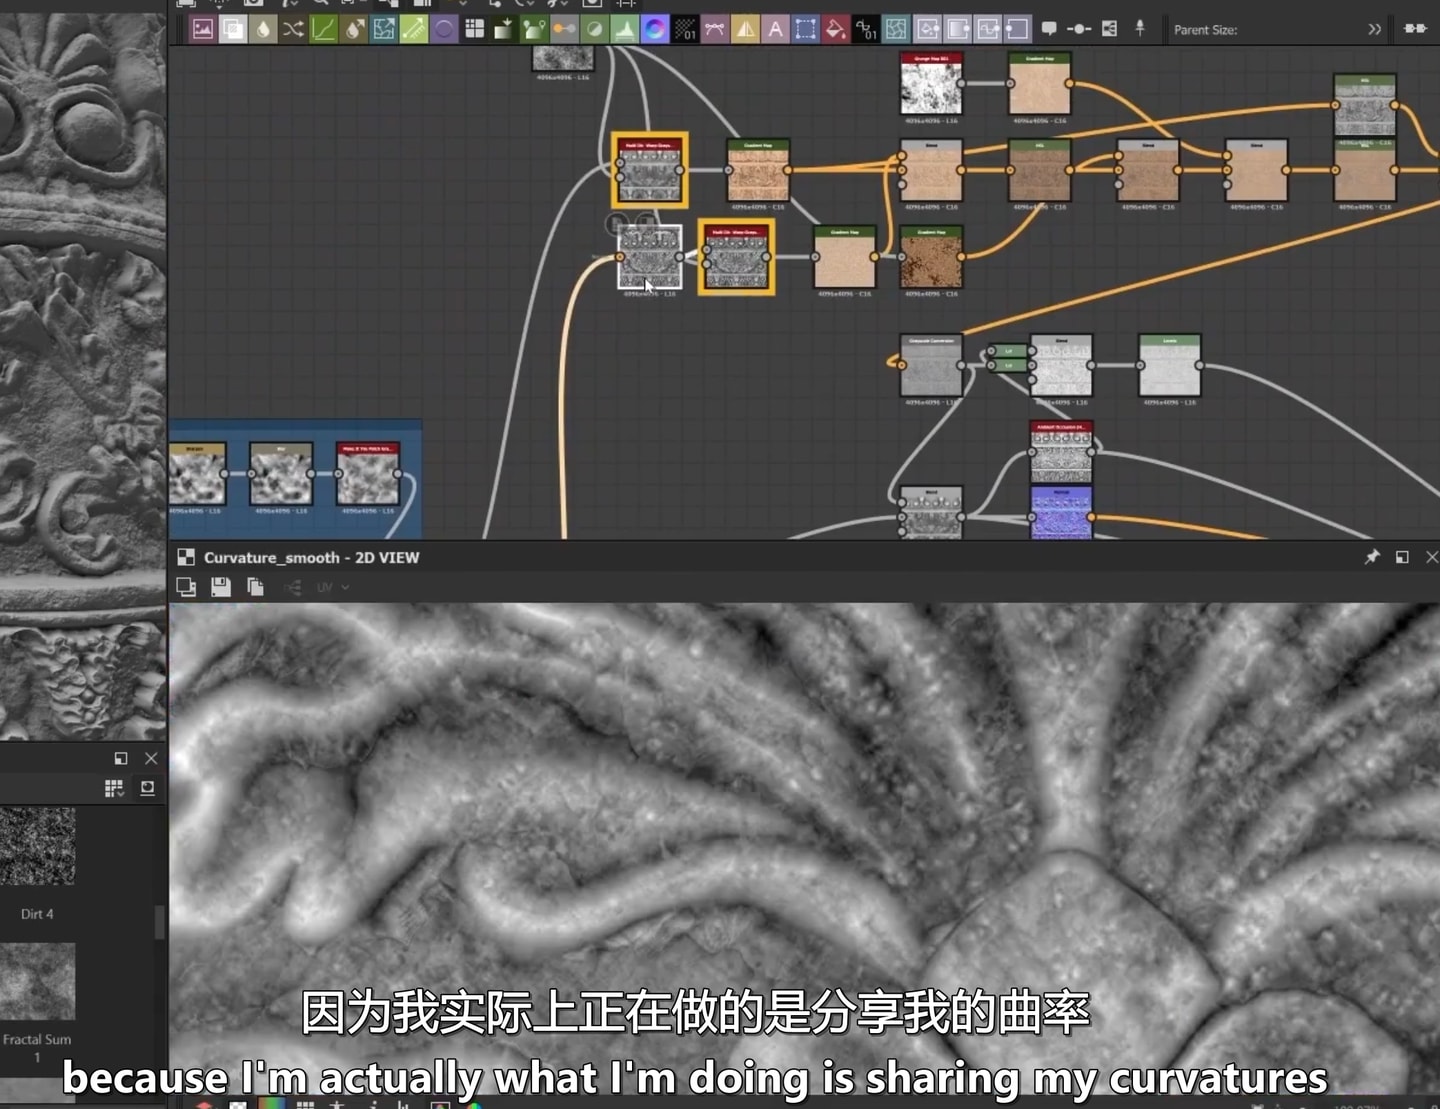This screenshot has height=1109, width=1440.
Task: Add a Curve node from the toolbar
Action: (323, 29)
